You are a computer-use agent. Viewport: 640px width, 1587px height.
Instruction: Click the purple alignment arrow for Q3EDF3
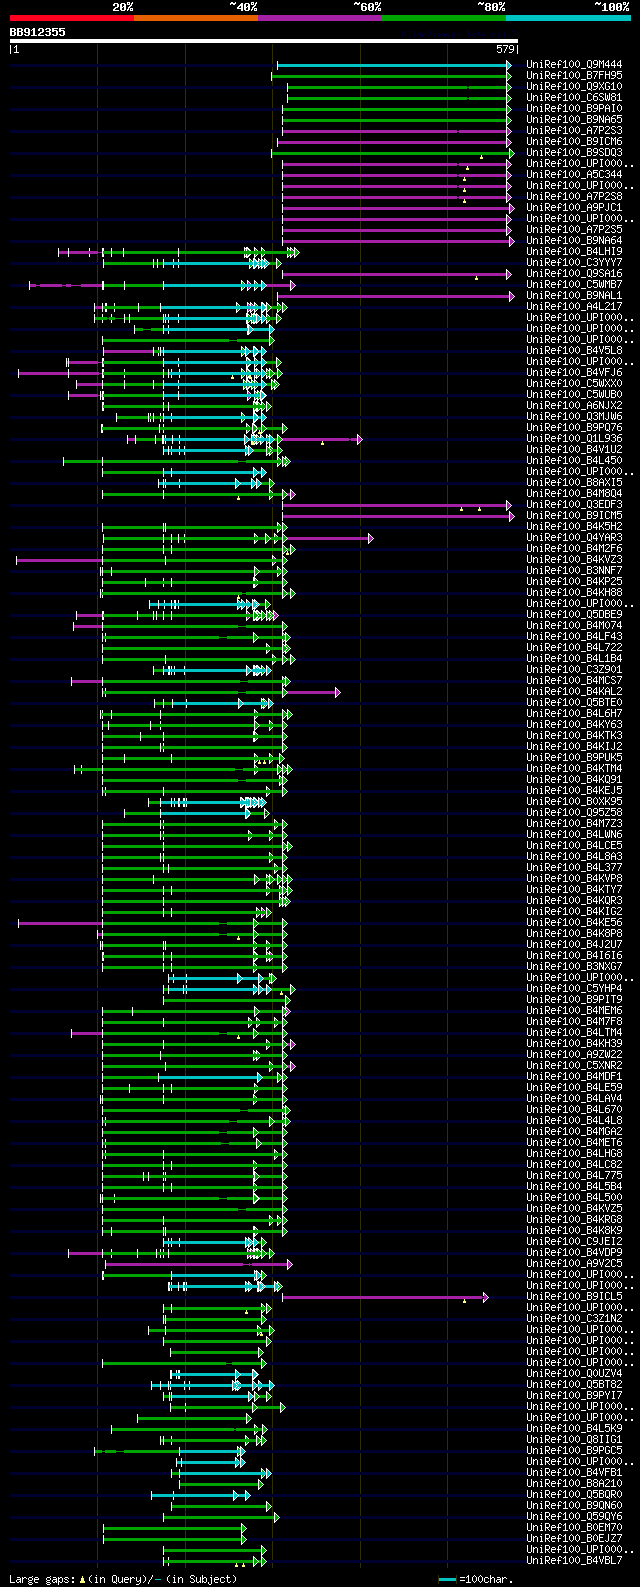click(397, 505)
